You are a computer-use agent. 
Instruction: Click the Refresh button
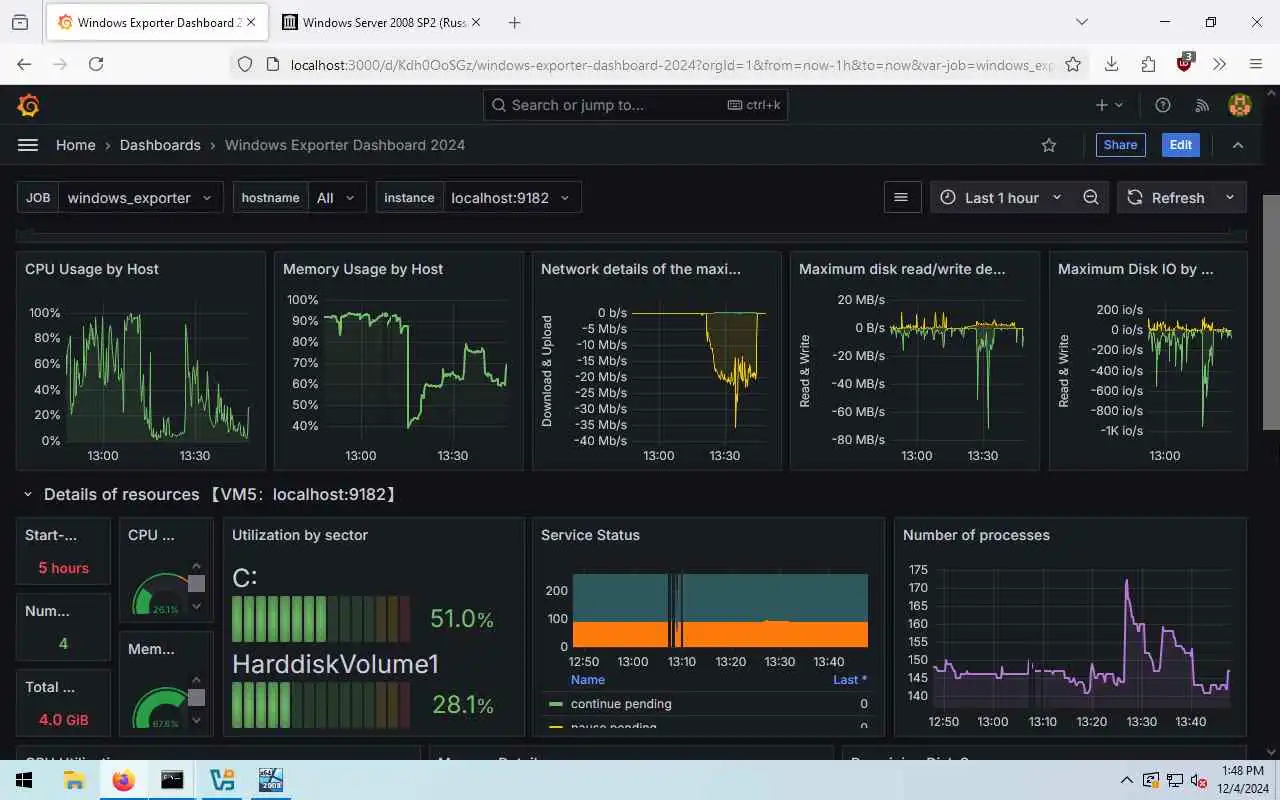pos(1167,198)
